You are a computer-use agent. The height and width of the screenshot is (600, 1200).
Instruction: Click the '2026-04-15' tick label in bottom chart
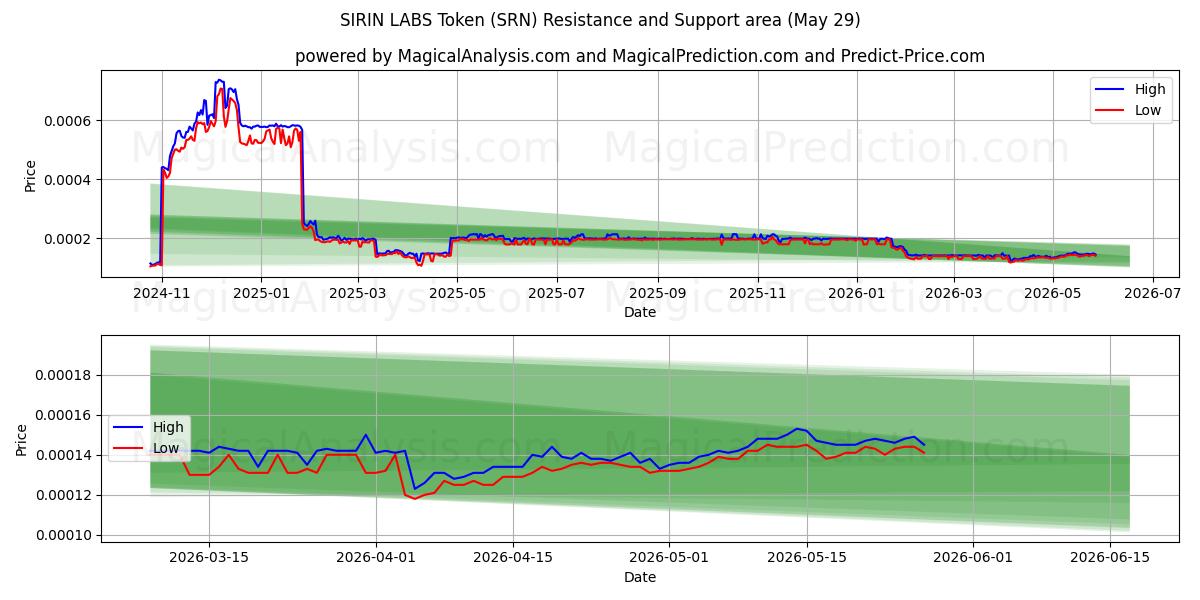point(513,559)
